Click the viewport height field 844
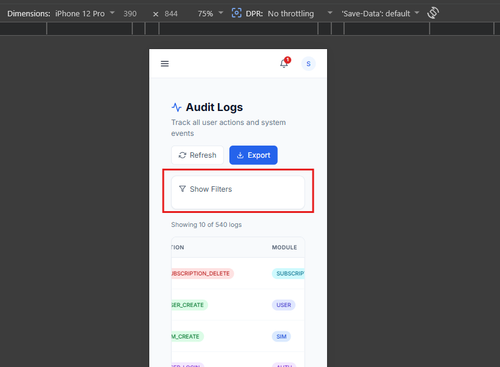The width and height of the screenshot is (500, 367). click(171, 14)
